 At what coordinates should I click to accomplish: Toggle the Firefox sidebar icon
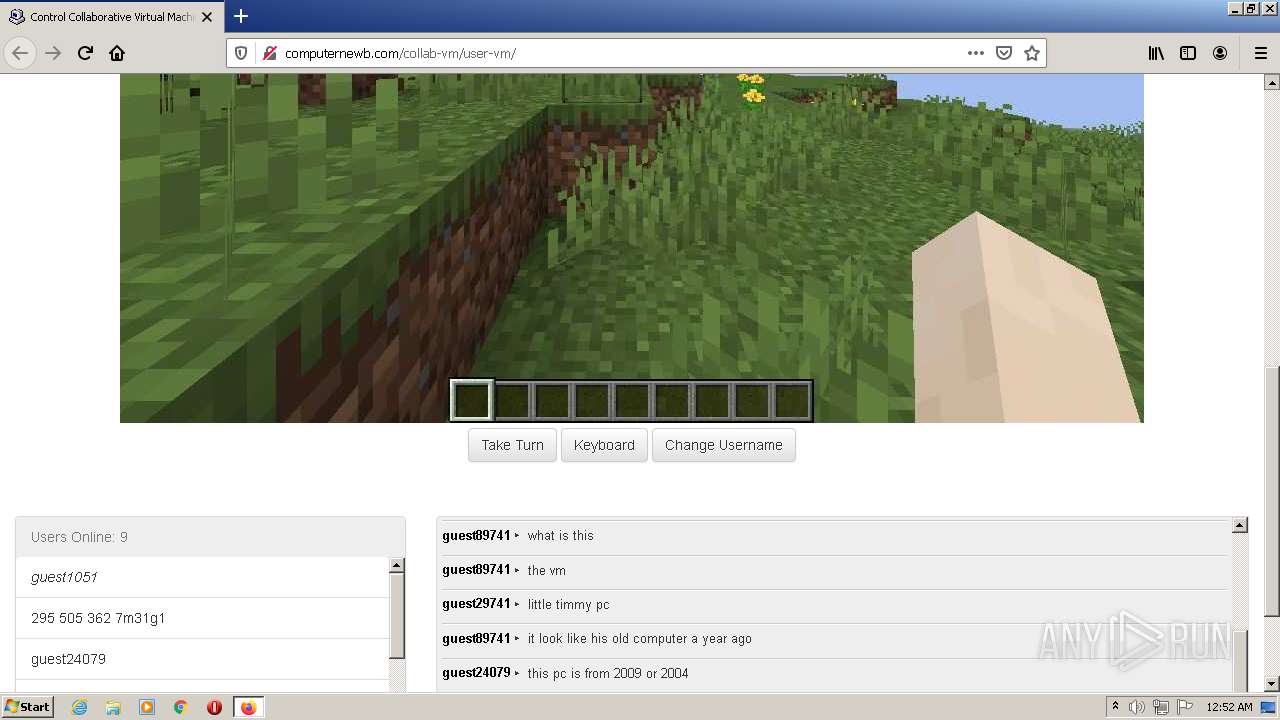tap(1188, 53)
